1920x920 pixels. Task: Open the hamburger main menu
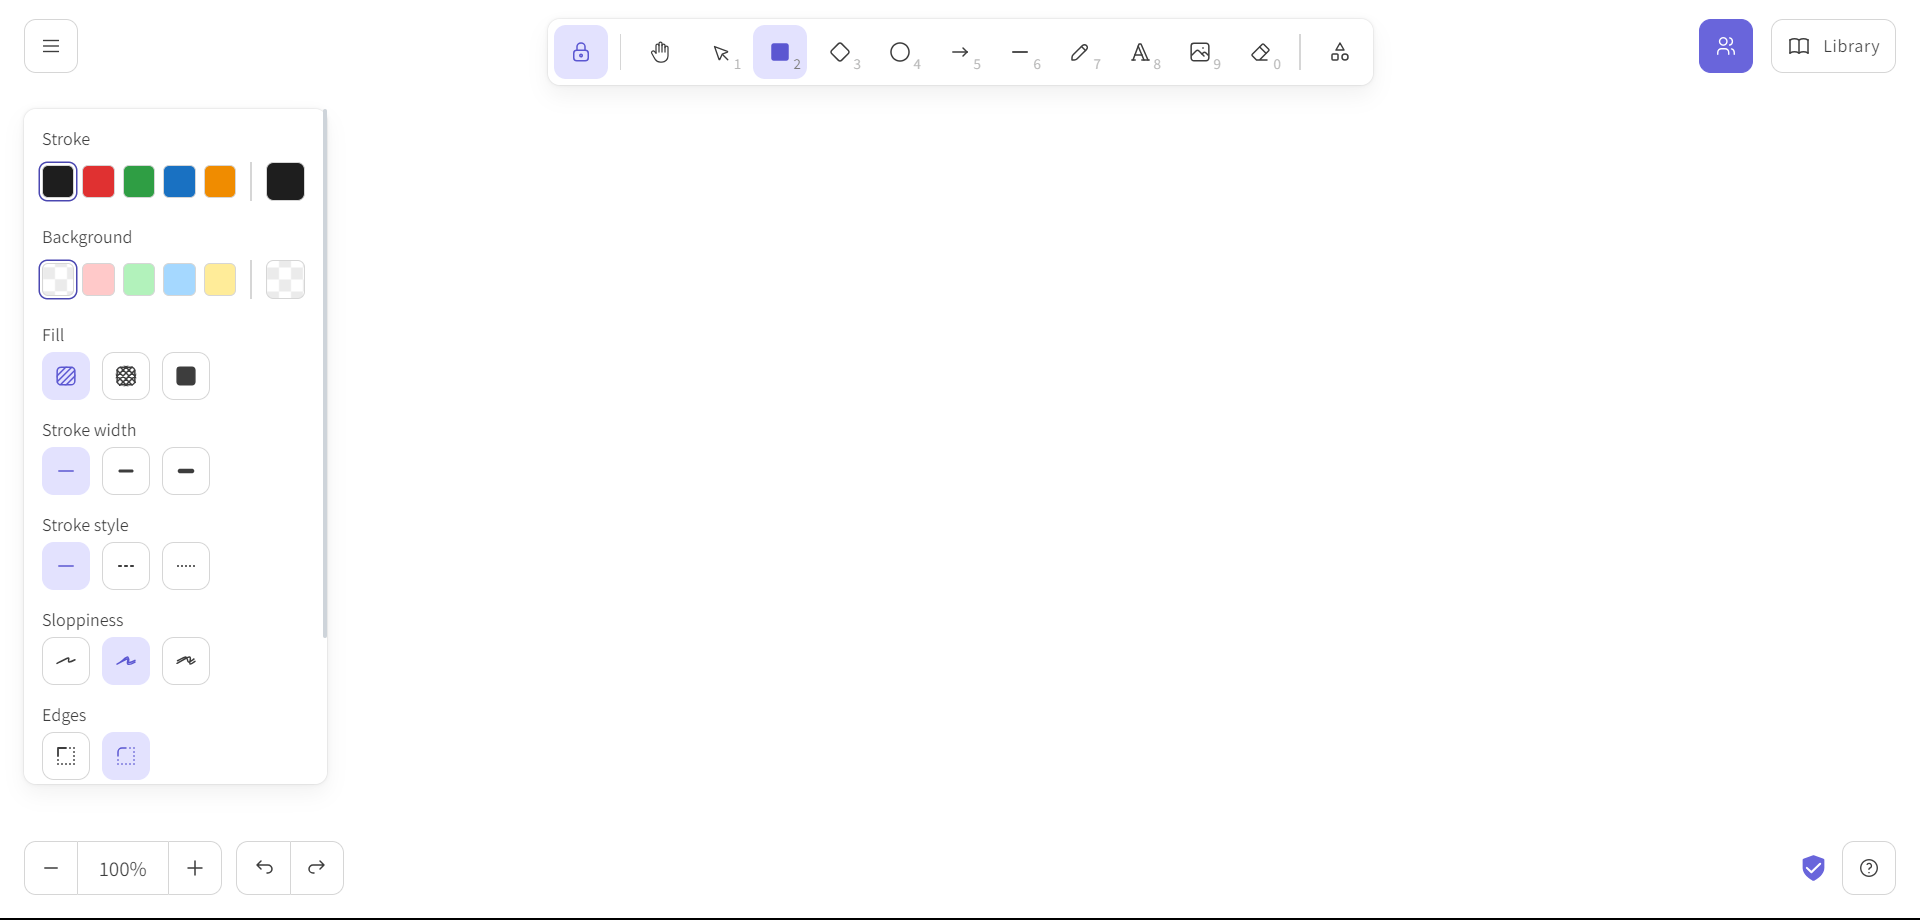coord(51,46)
